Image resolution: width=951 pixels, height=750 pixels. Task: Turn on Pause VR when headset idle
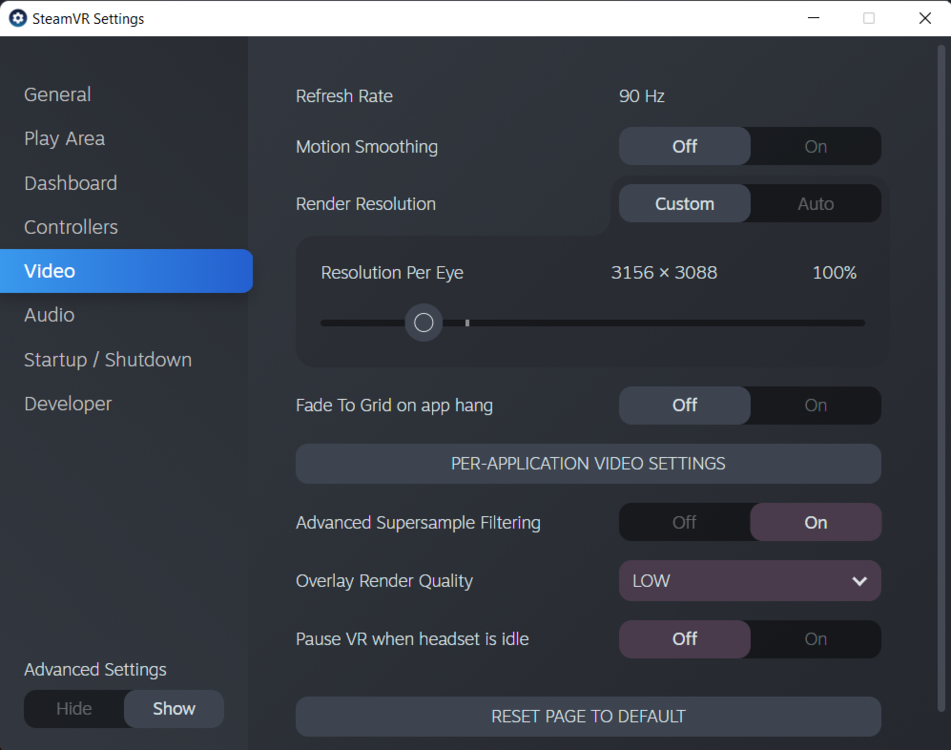pyautogui.click(x=815, y=639)
